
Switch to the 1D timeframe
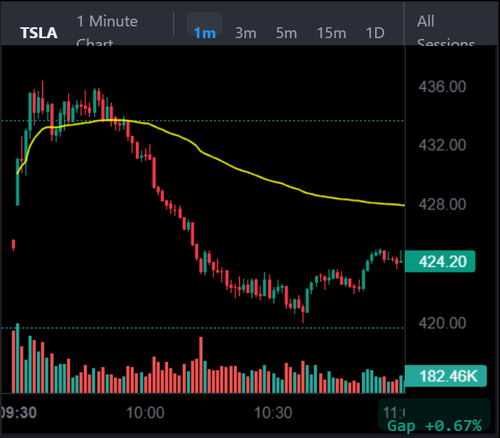375,33
